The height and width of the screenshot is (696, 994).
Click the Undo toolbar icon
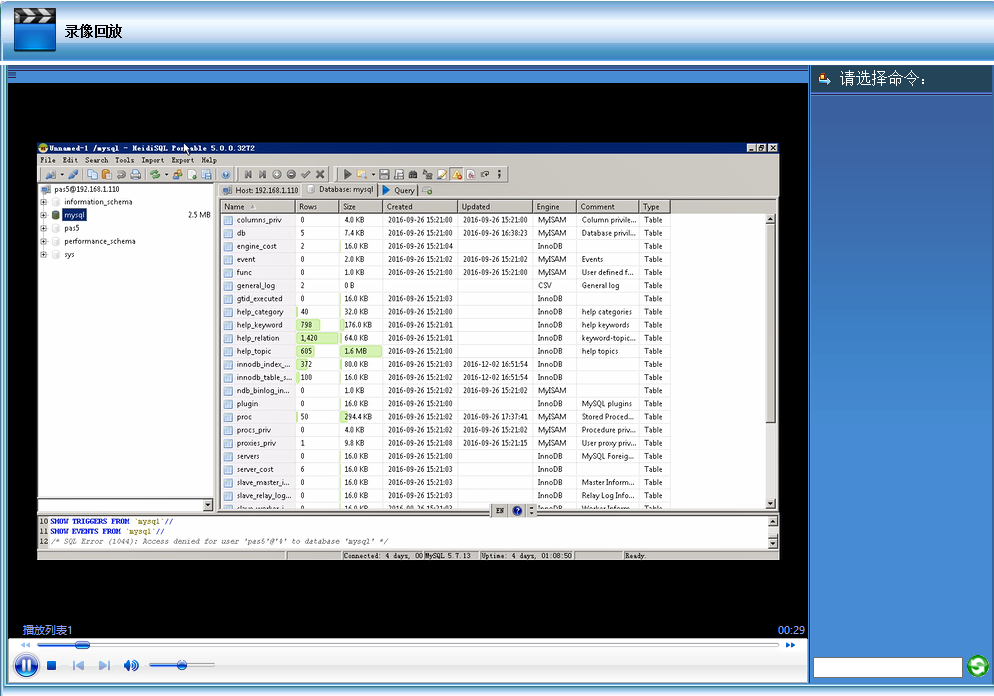pyautogui.click(x=120, y=174)
